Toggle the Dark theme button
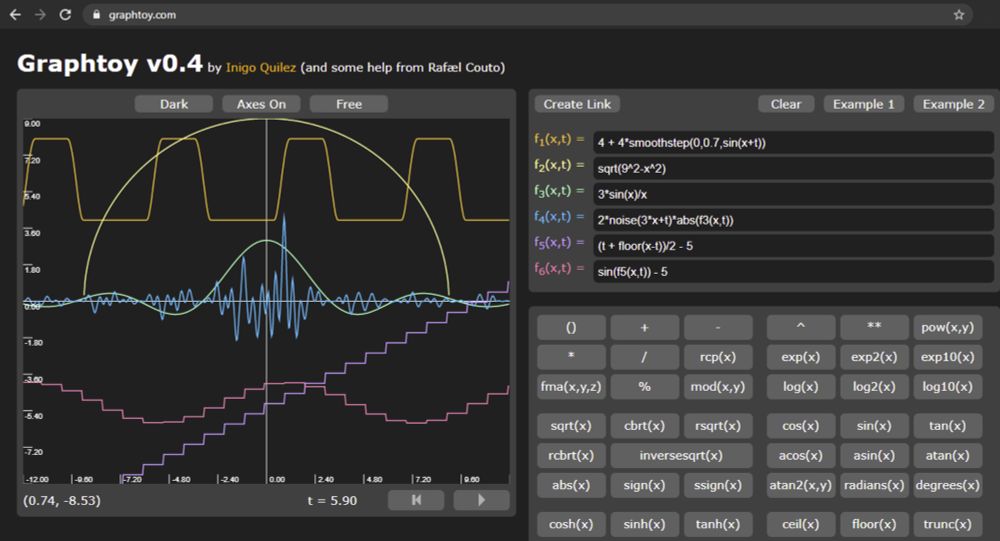The width and height of the screenshot is (1000, 541). 173,104
